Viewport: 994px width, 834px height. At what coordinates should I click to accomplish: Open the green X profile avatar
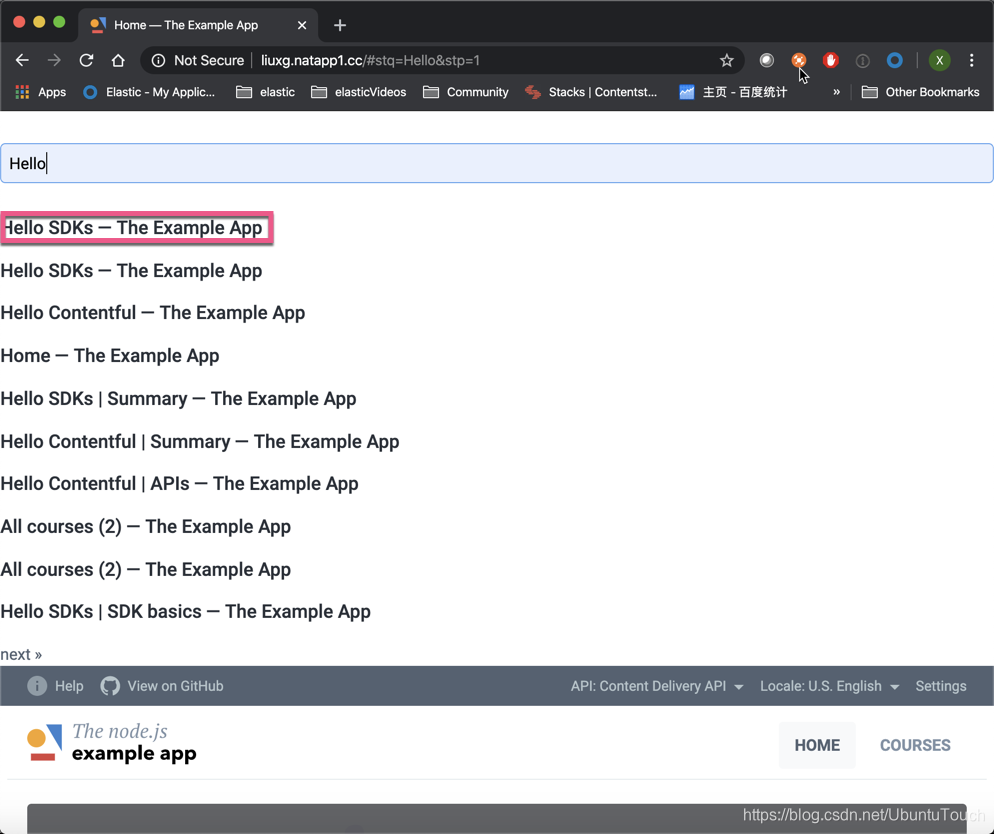coord(939,60)
